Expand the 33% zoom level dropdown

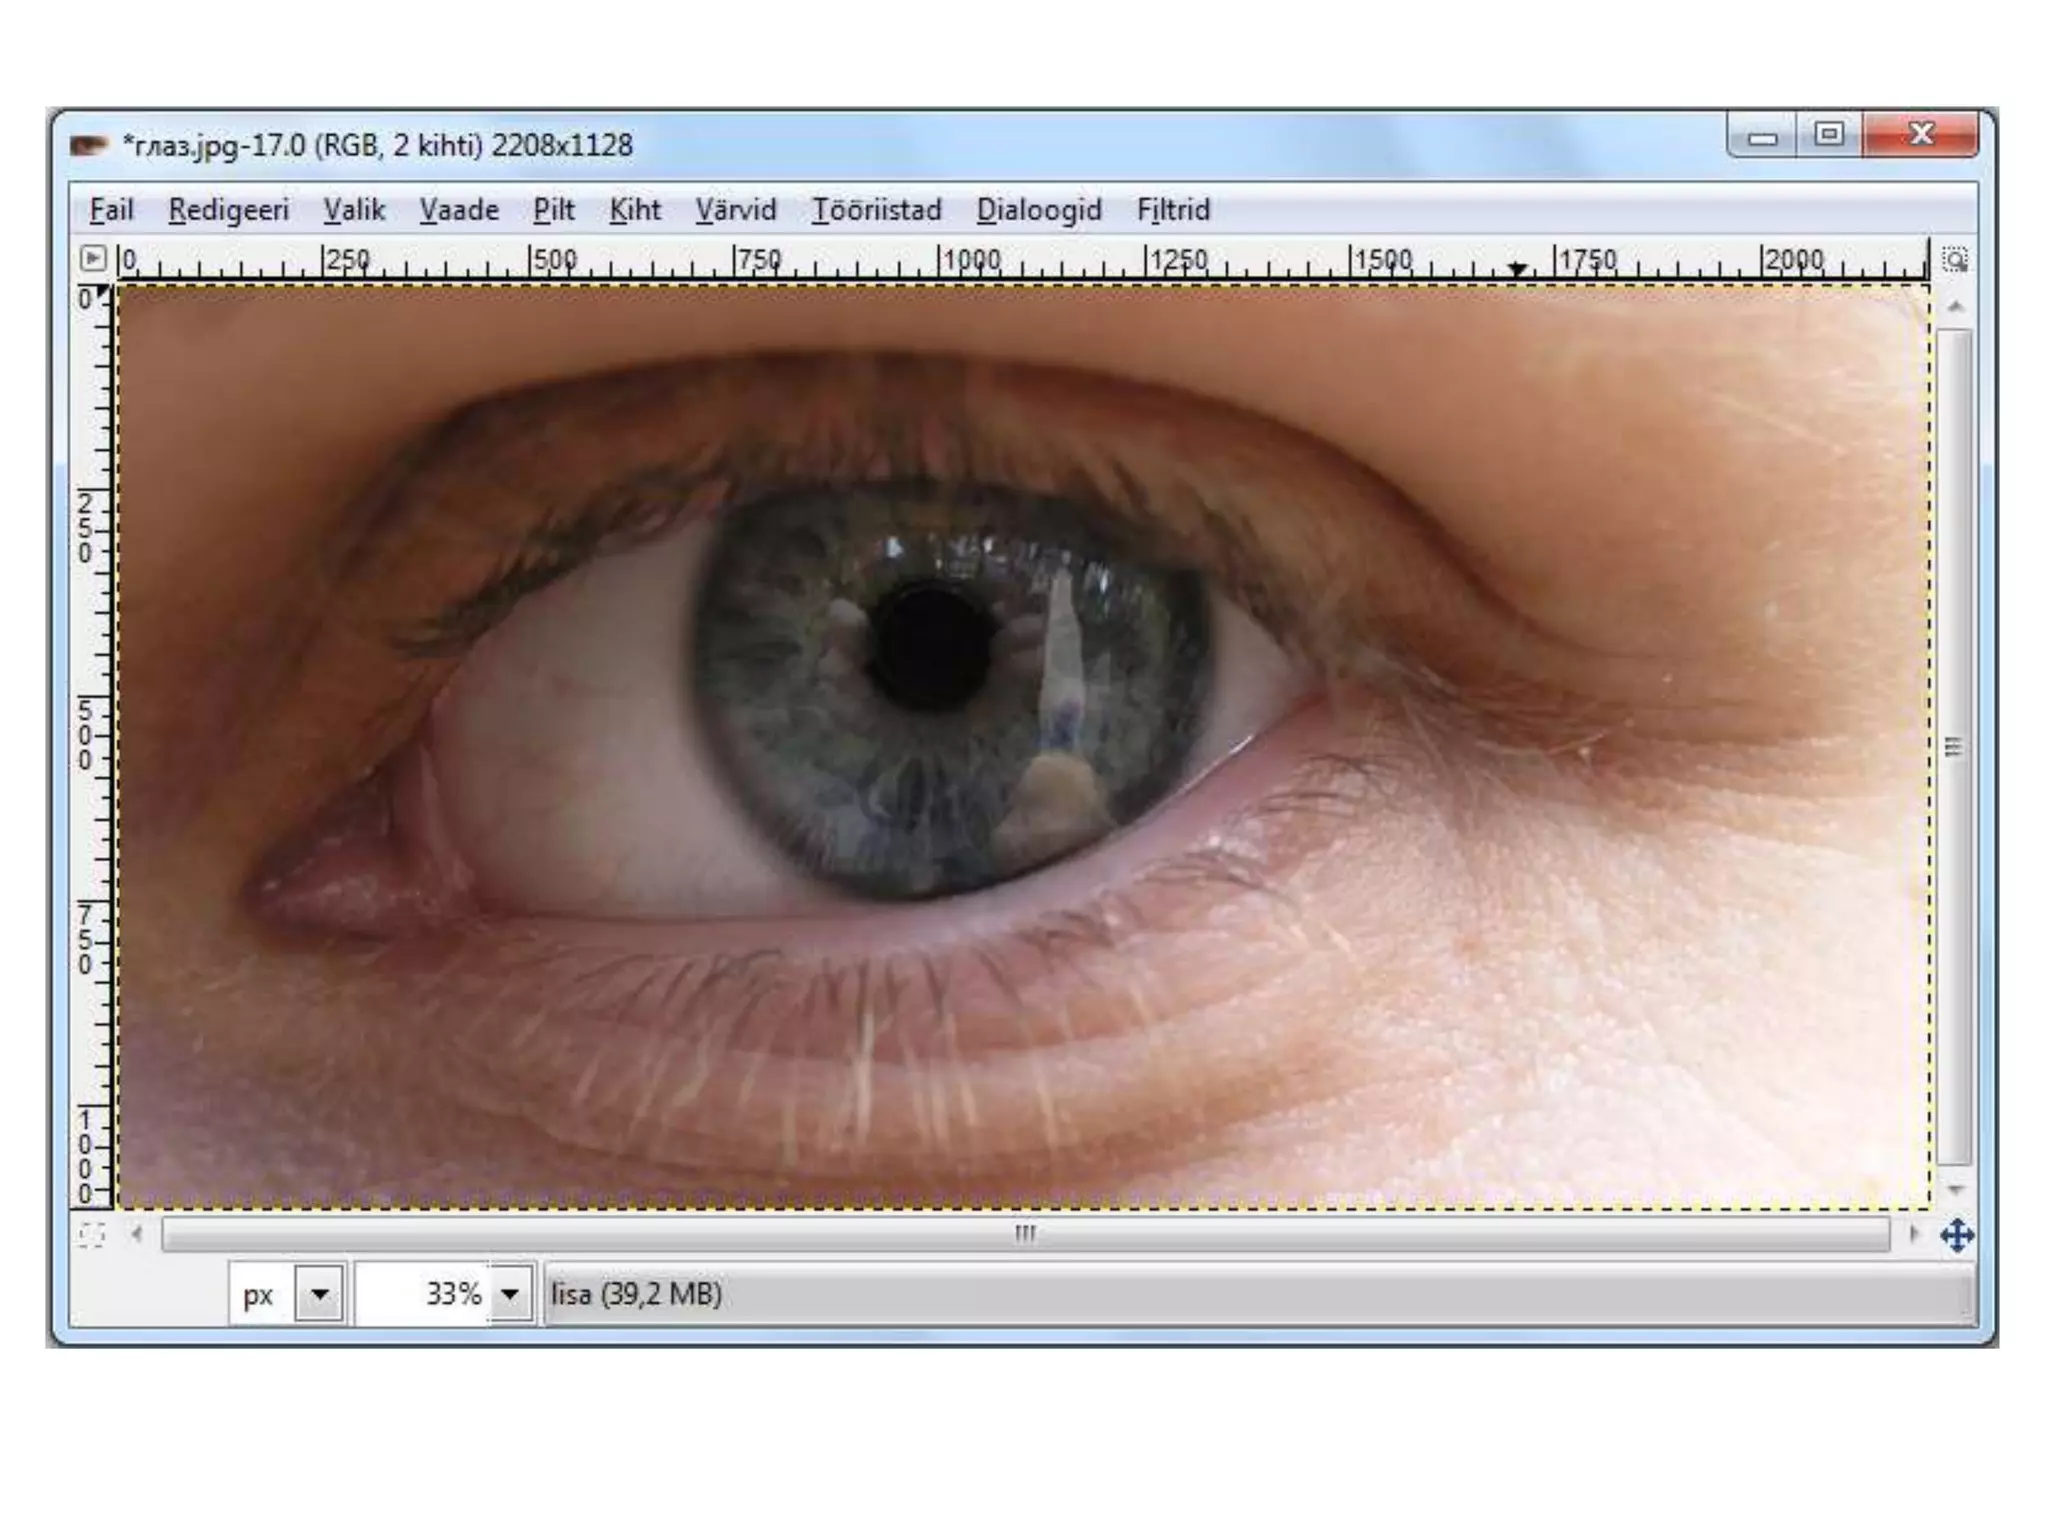[510, 1294]
